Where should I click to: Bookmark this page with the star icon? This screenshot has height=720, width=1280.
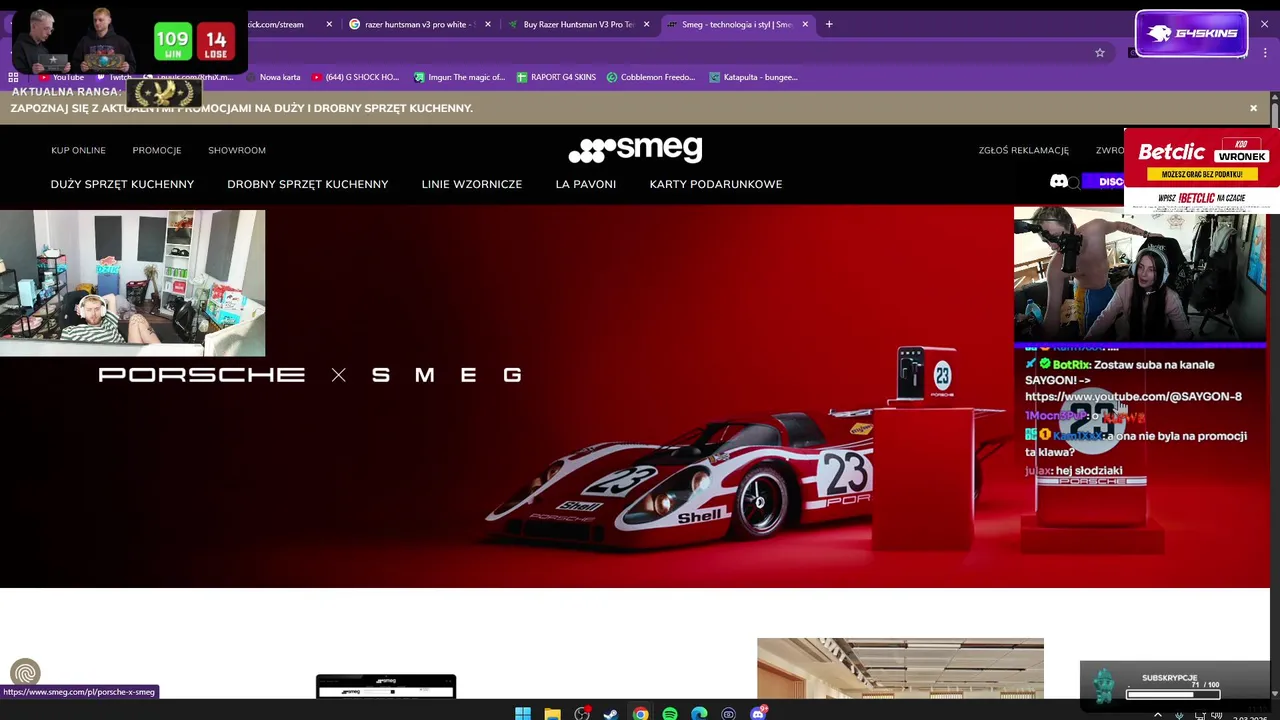[x=1100, y=53]
